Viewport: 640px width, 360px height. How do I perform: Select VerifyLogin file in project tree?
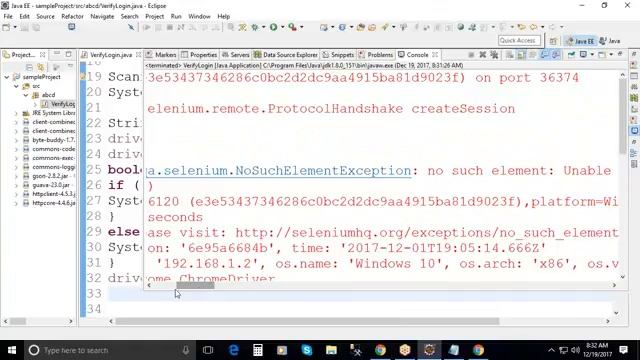click(x=58, y=104)
